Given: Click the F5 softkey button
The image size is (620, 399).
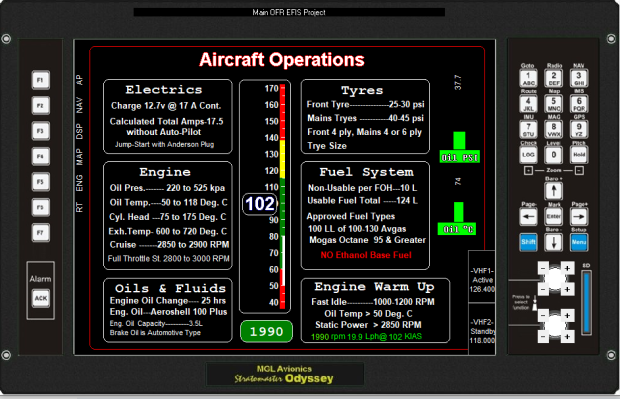Looking at the screenshot, I should point(41,182).
